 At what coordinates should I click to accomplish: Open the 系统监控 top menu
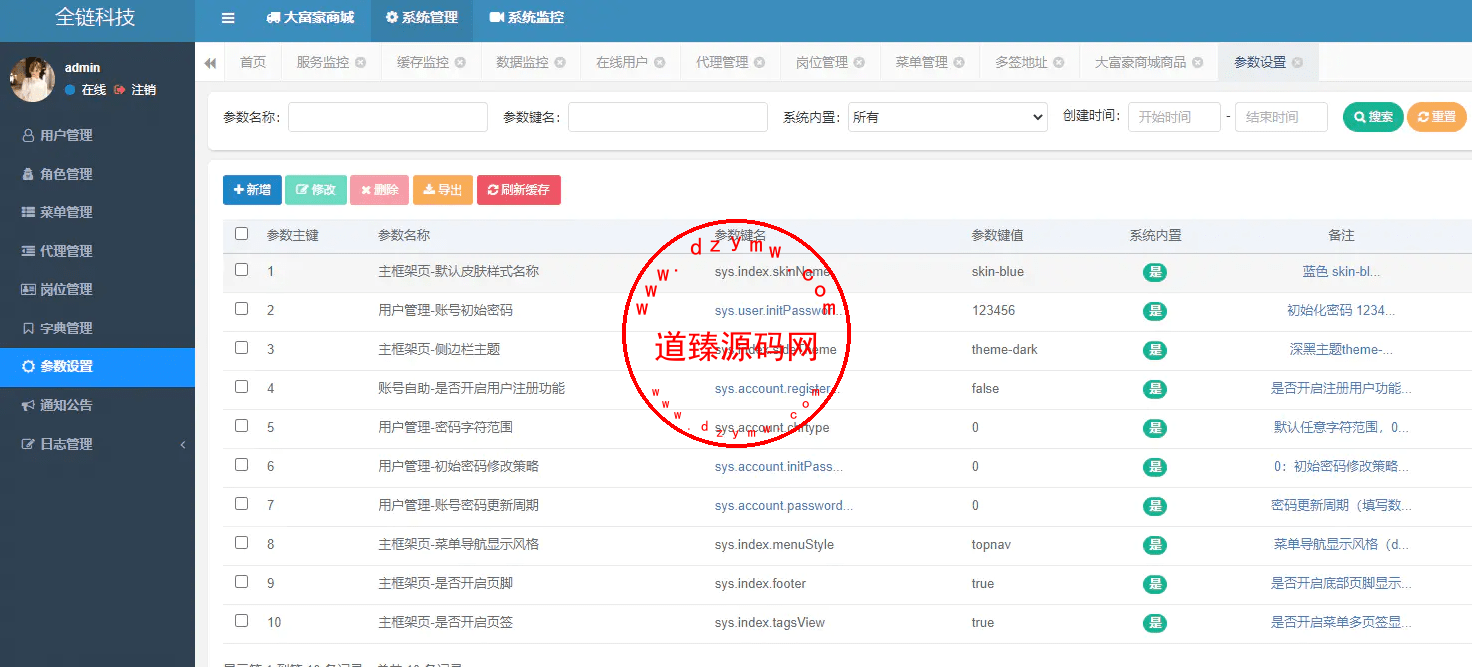coord(527,18)
